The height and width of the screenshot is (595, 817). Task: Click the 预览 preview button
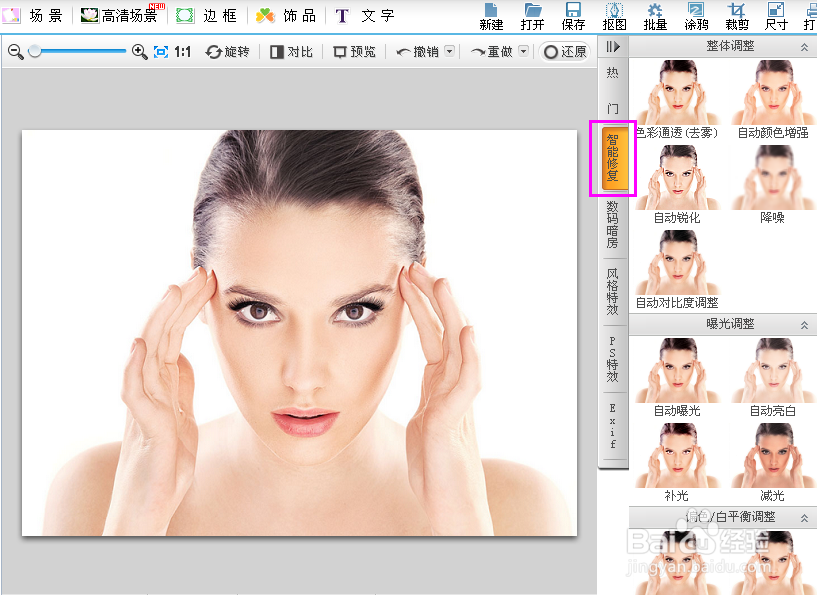tap(355, 52)
